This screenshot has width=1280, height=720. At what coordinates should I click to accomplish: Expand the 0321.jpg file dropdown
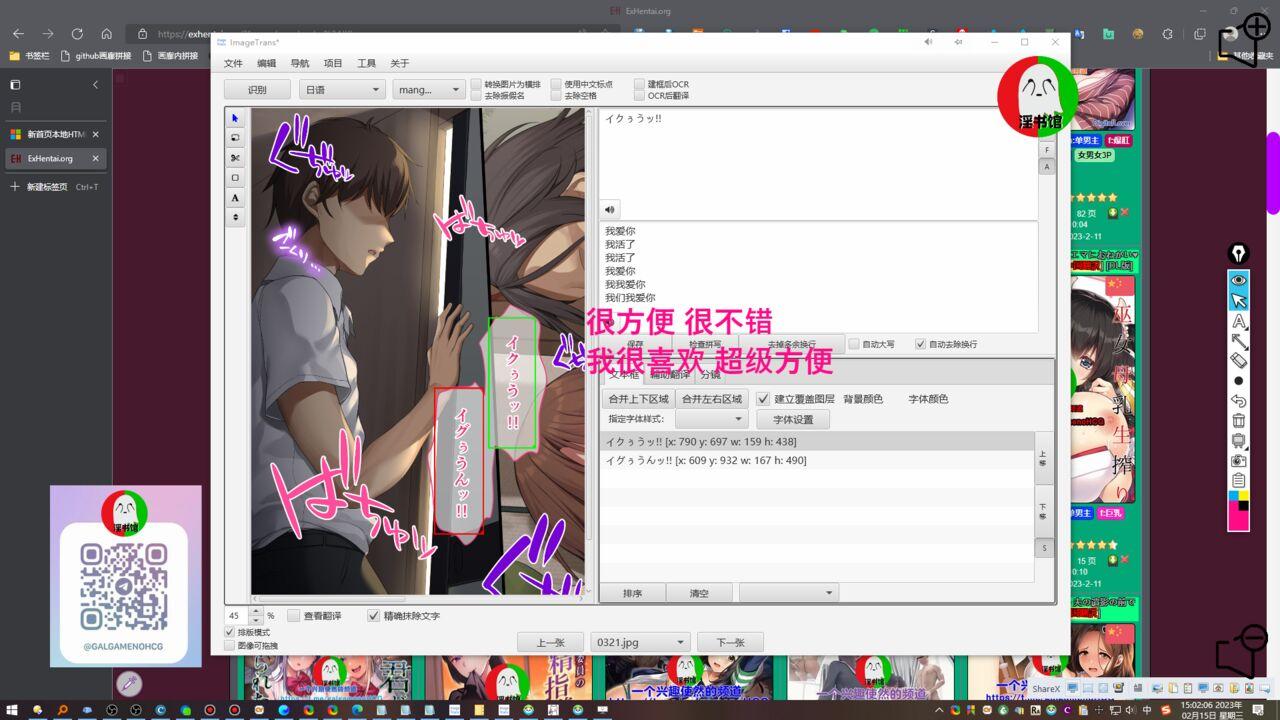point(640,642)
